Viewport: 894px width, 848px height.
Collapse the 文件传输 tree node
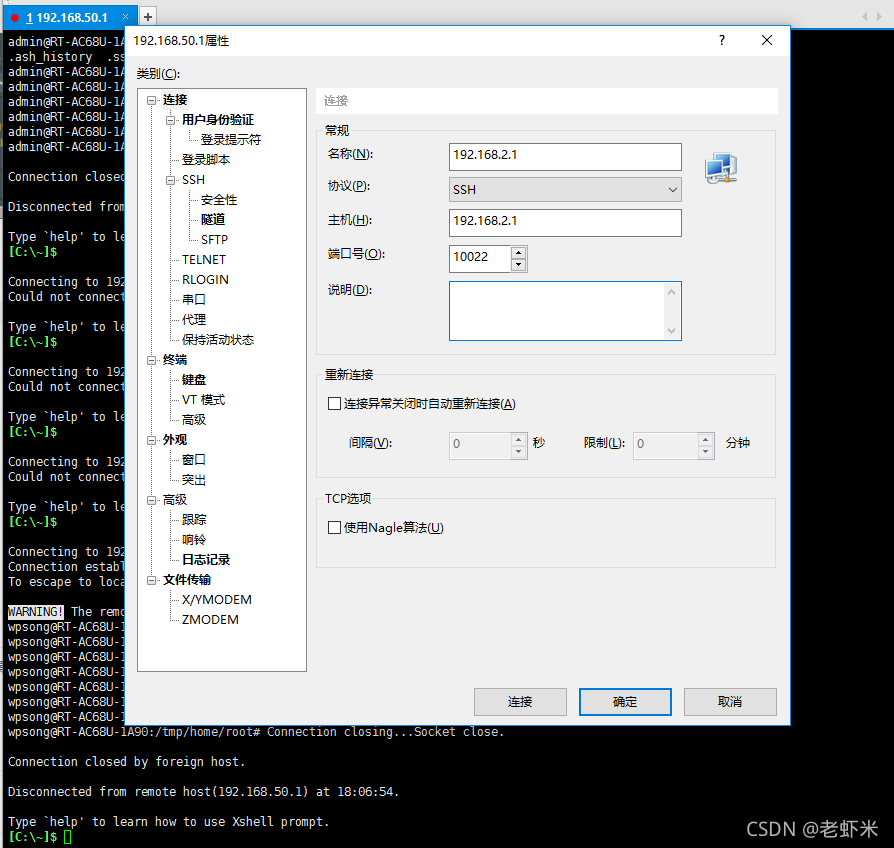coord(152,581)
